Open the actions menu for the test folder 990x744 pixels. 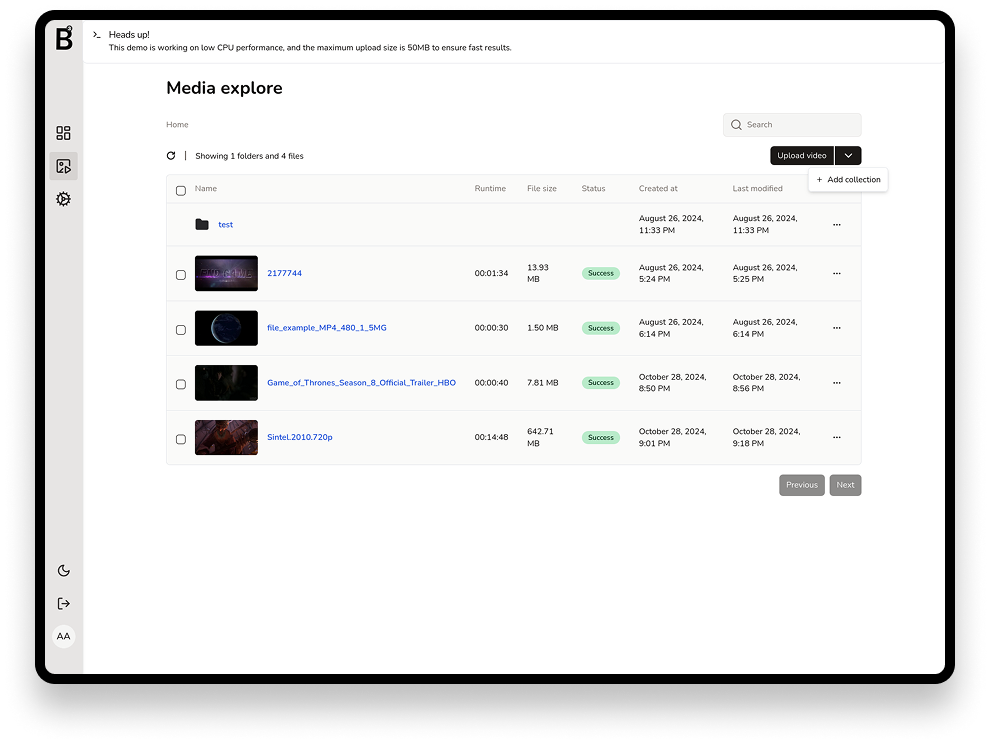pos(836,224)
